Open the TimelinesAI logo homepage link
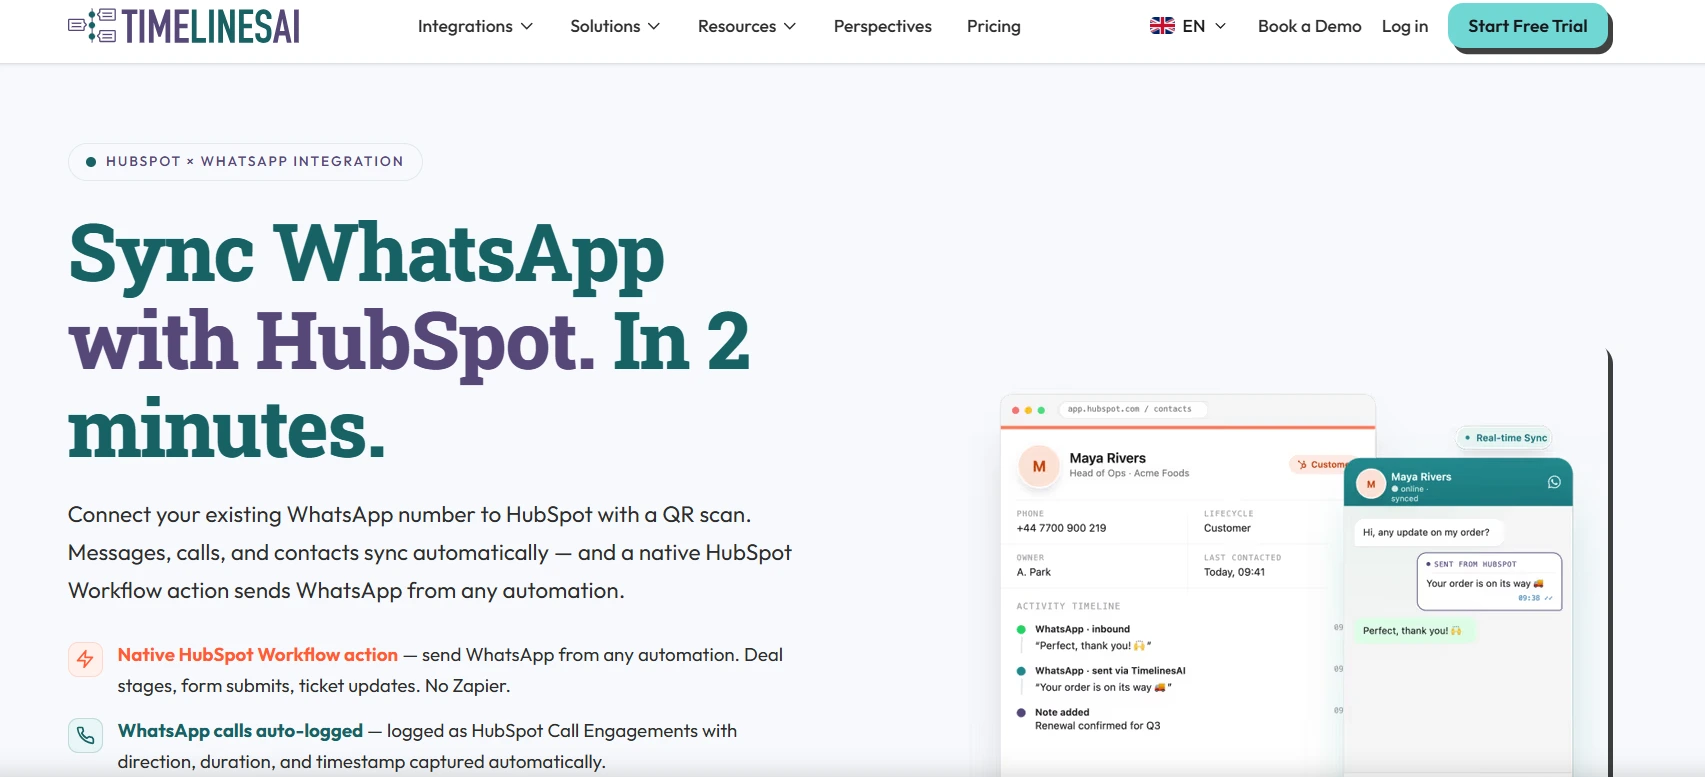This screenshot has height=777, width=1705. [x=184, y=26]
